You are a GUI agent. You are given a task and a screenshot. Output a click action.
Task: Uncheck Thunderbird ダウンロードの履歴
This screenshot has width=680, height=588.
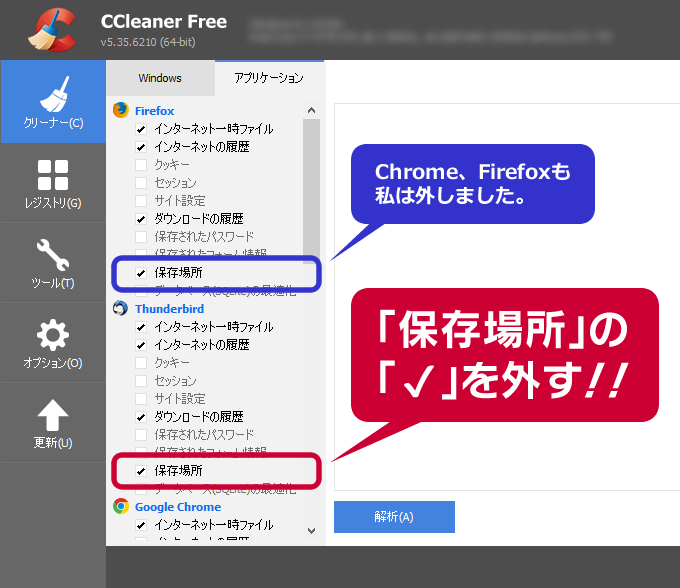(x=141, y=417)
